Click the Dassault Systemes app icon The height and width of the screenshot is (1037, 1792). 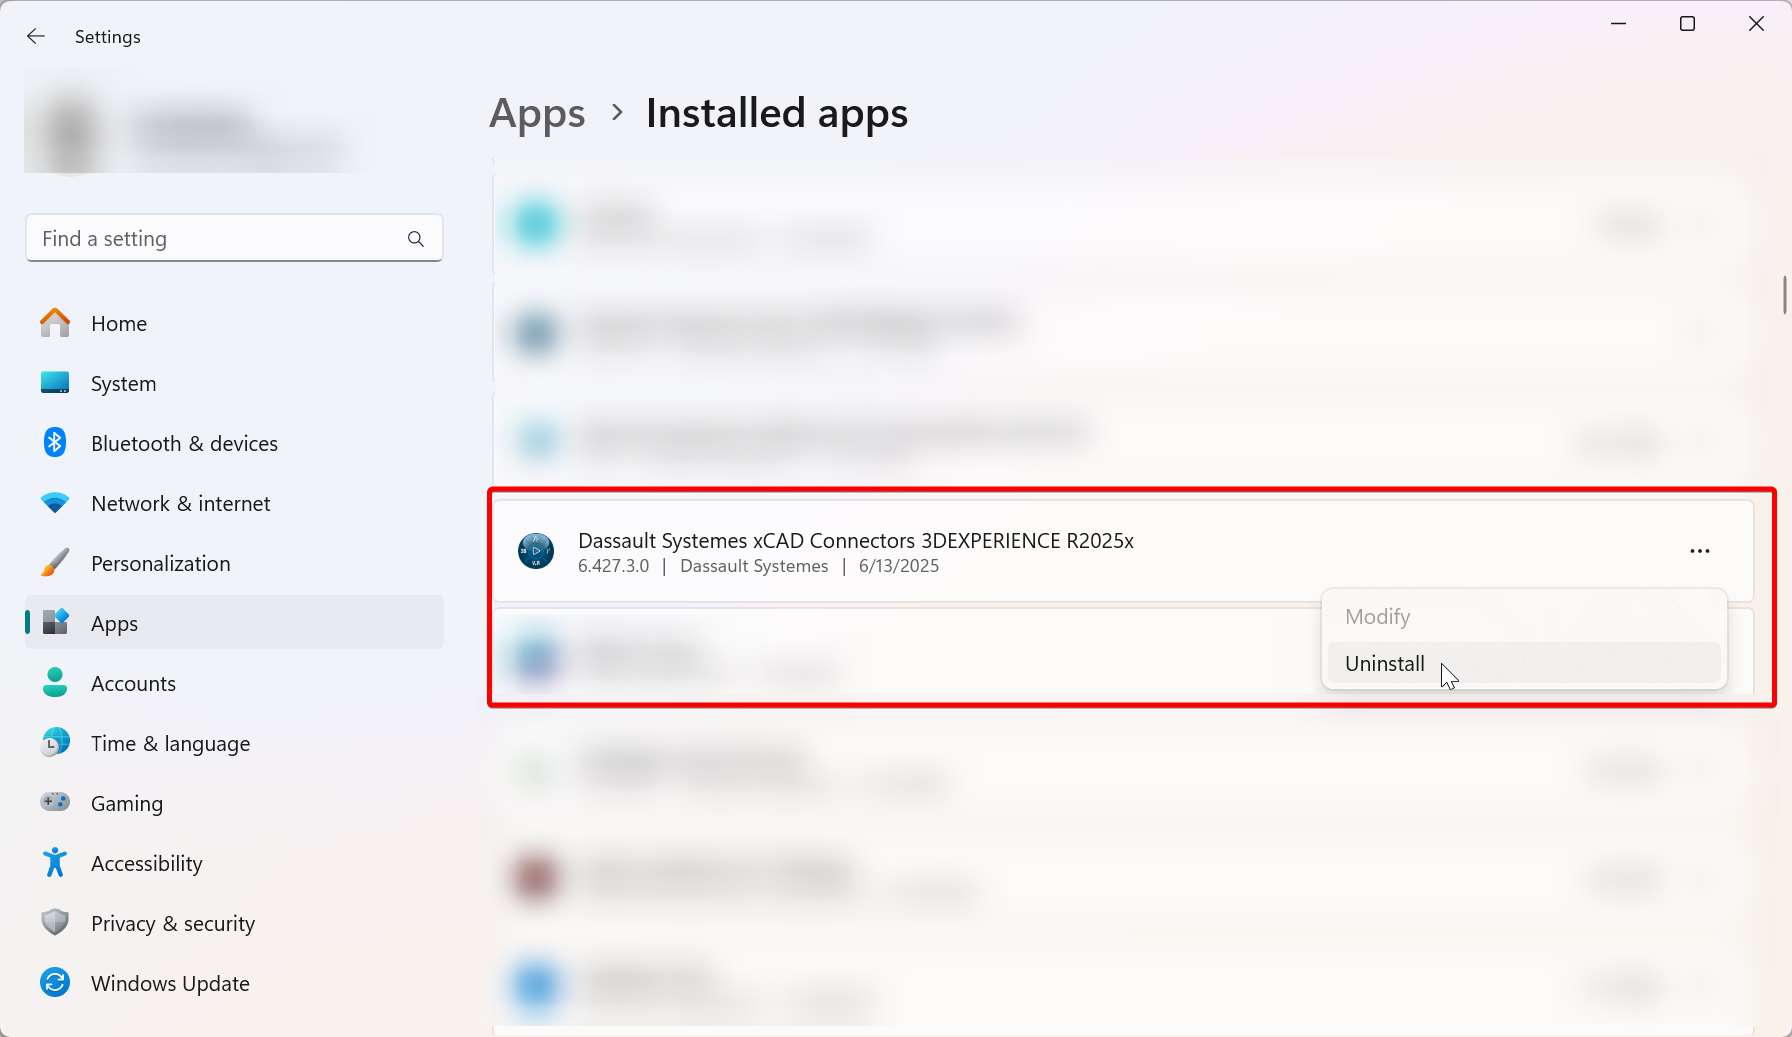point(536,551)
